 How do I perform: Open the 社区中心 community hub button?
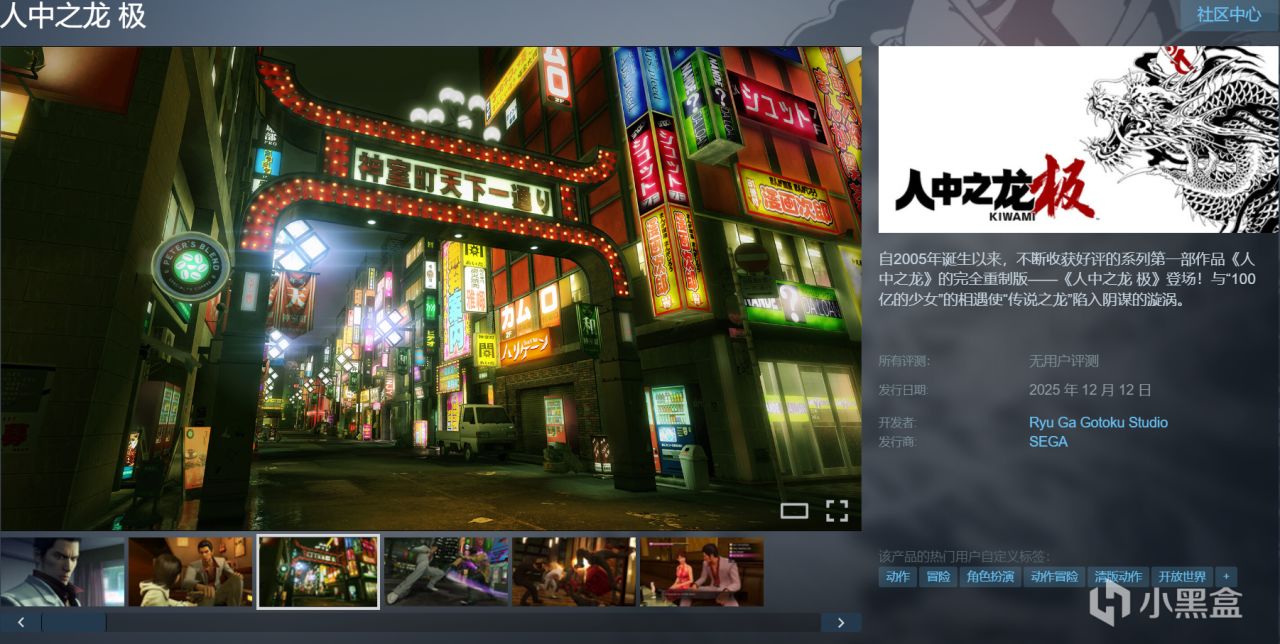coord(1229,14)
